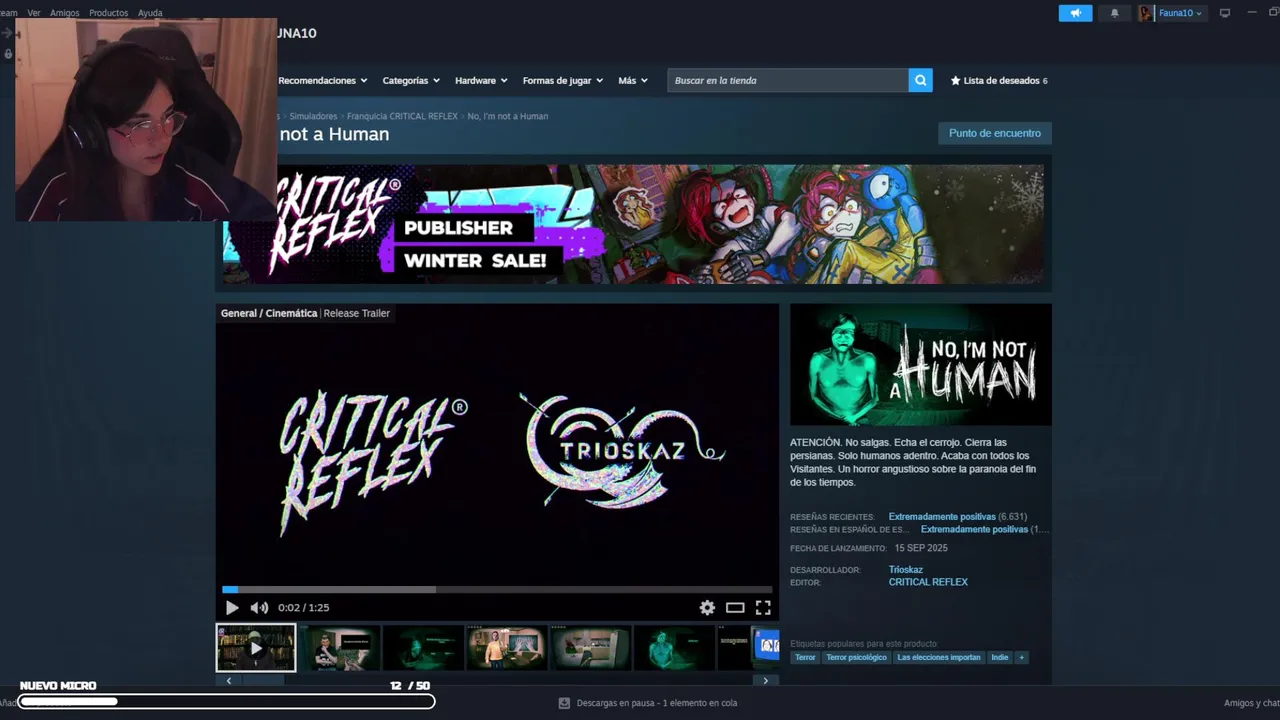1280x720 pixels.
Task: Open the notifications bell
Action: point(1115,13)
